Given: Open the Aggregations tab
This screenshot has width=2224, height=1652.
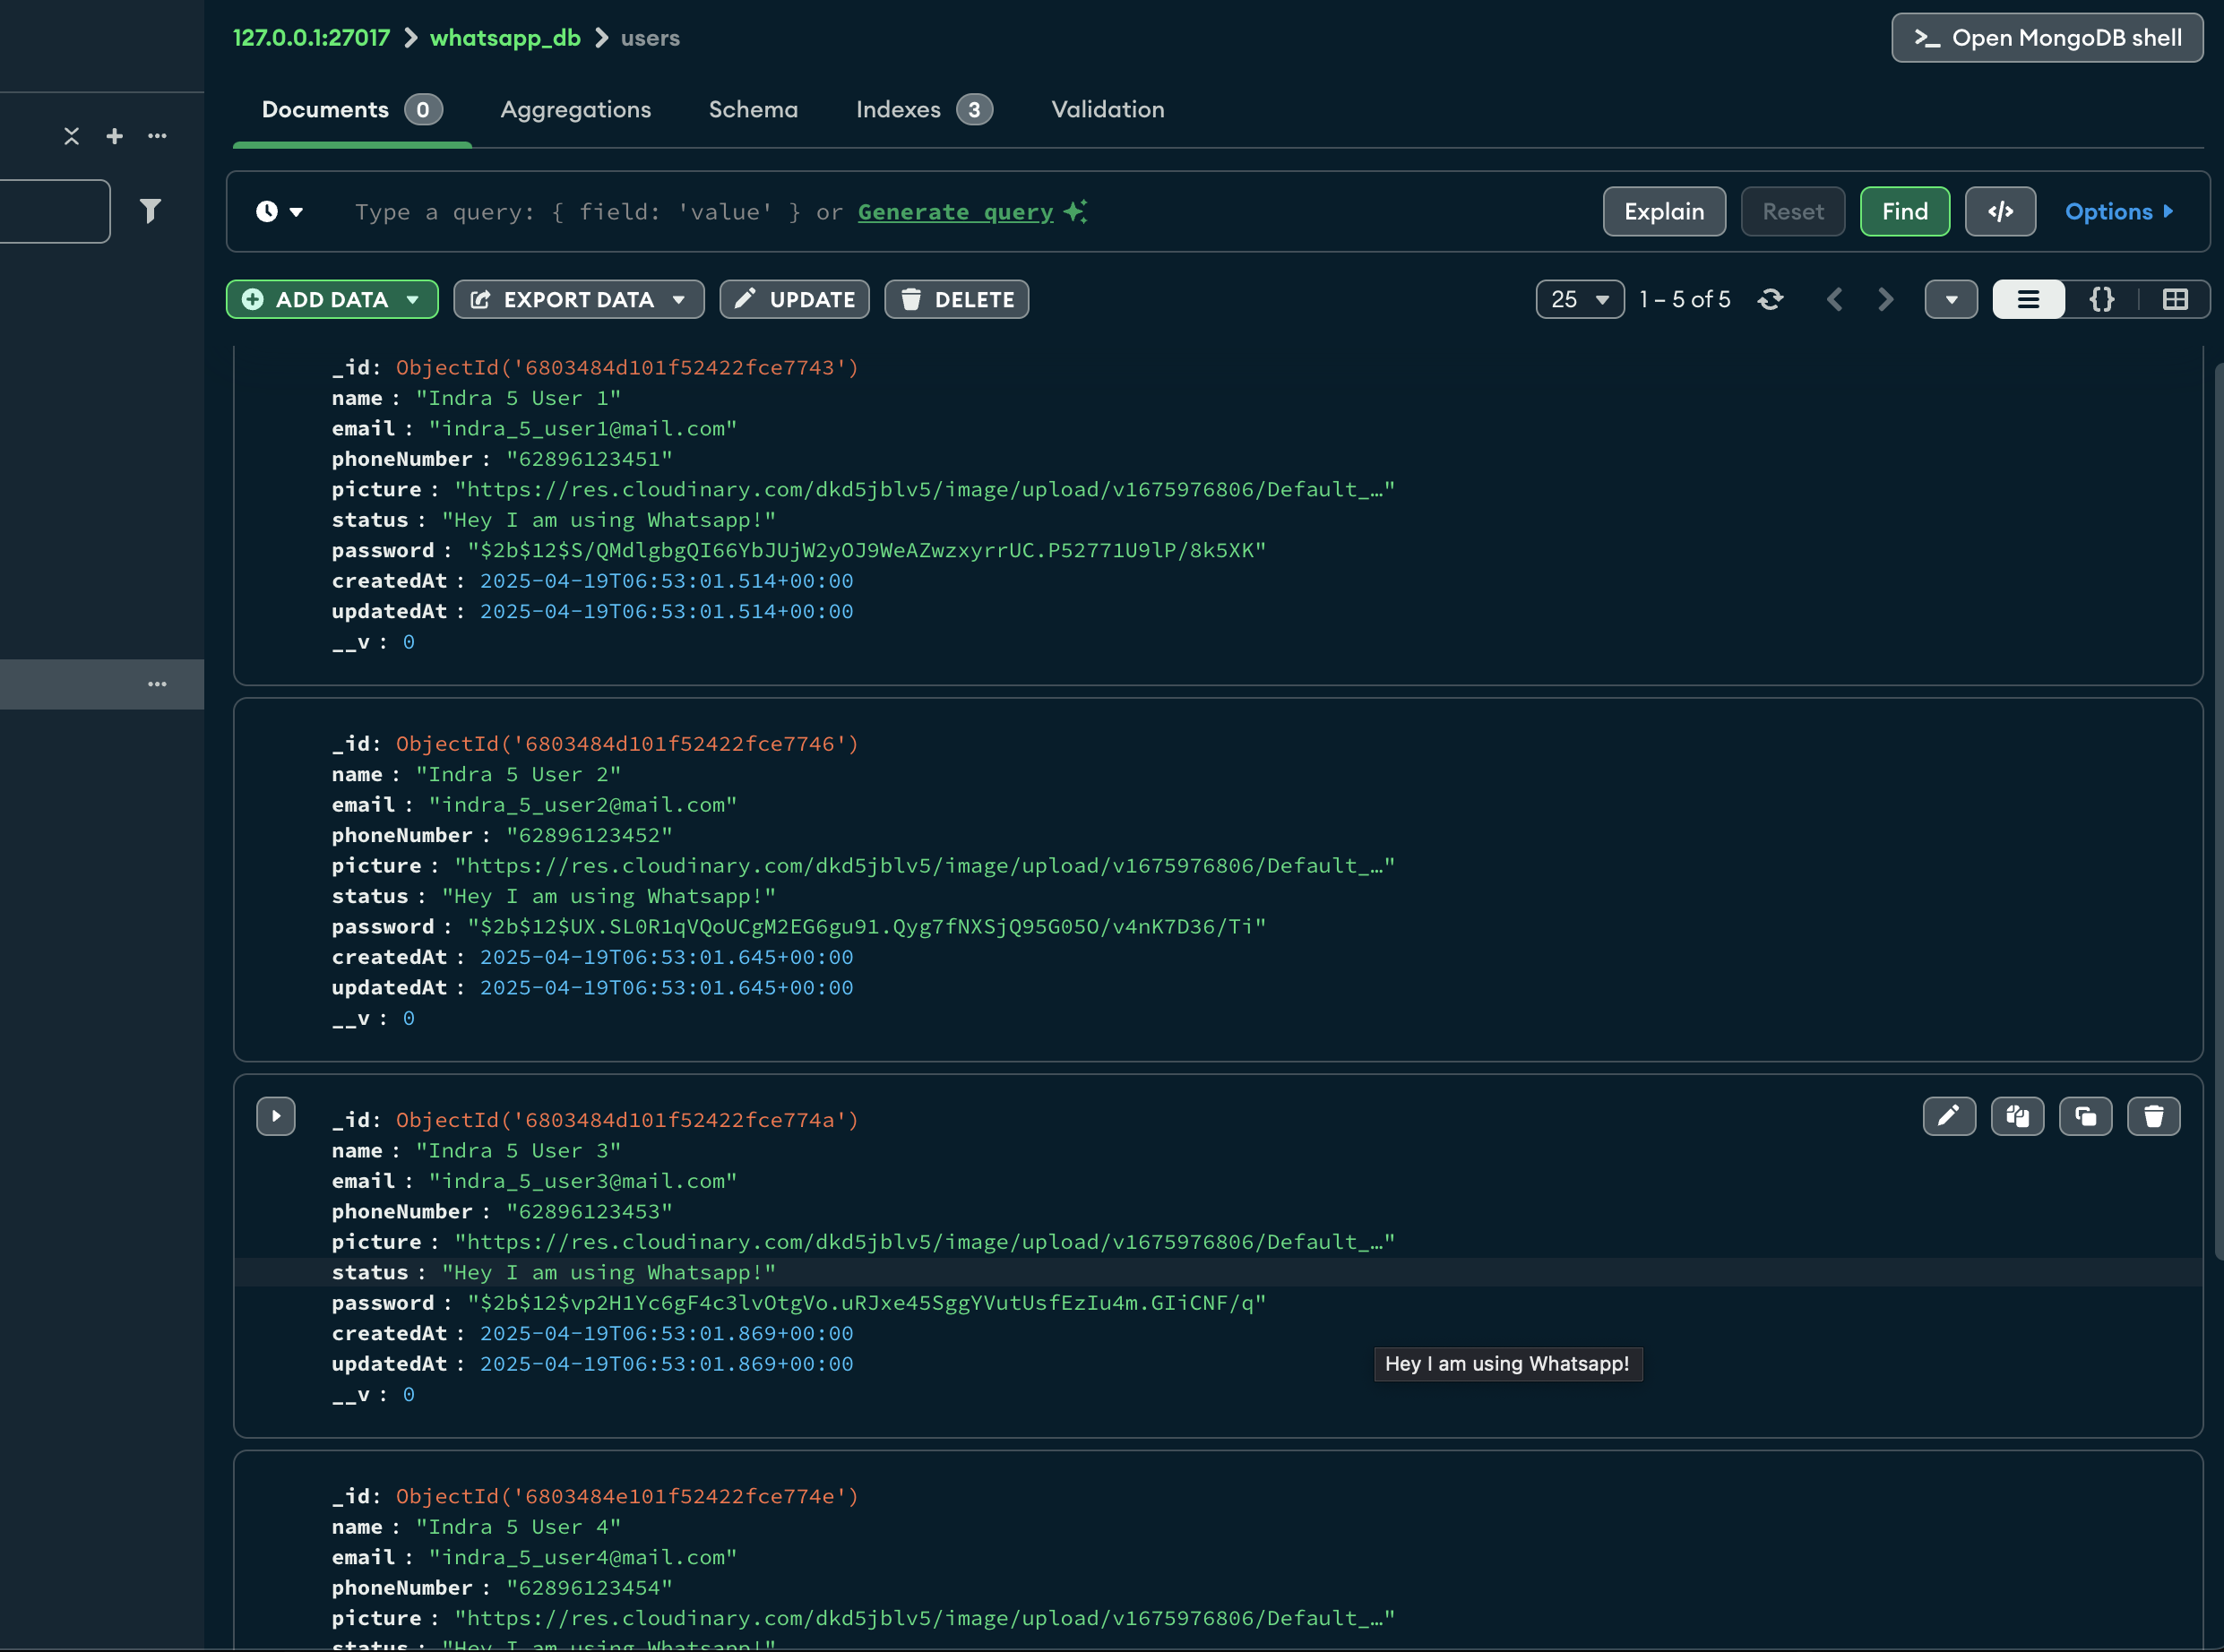Looking at the screenshot, I should pos(576,110).
